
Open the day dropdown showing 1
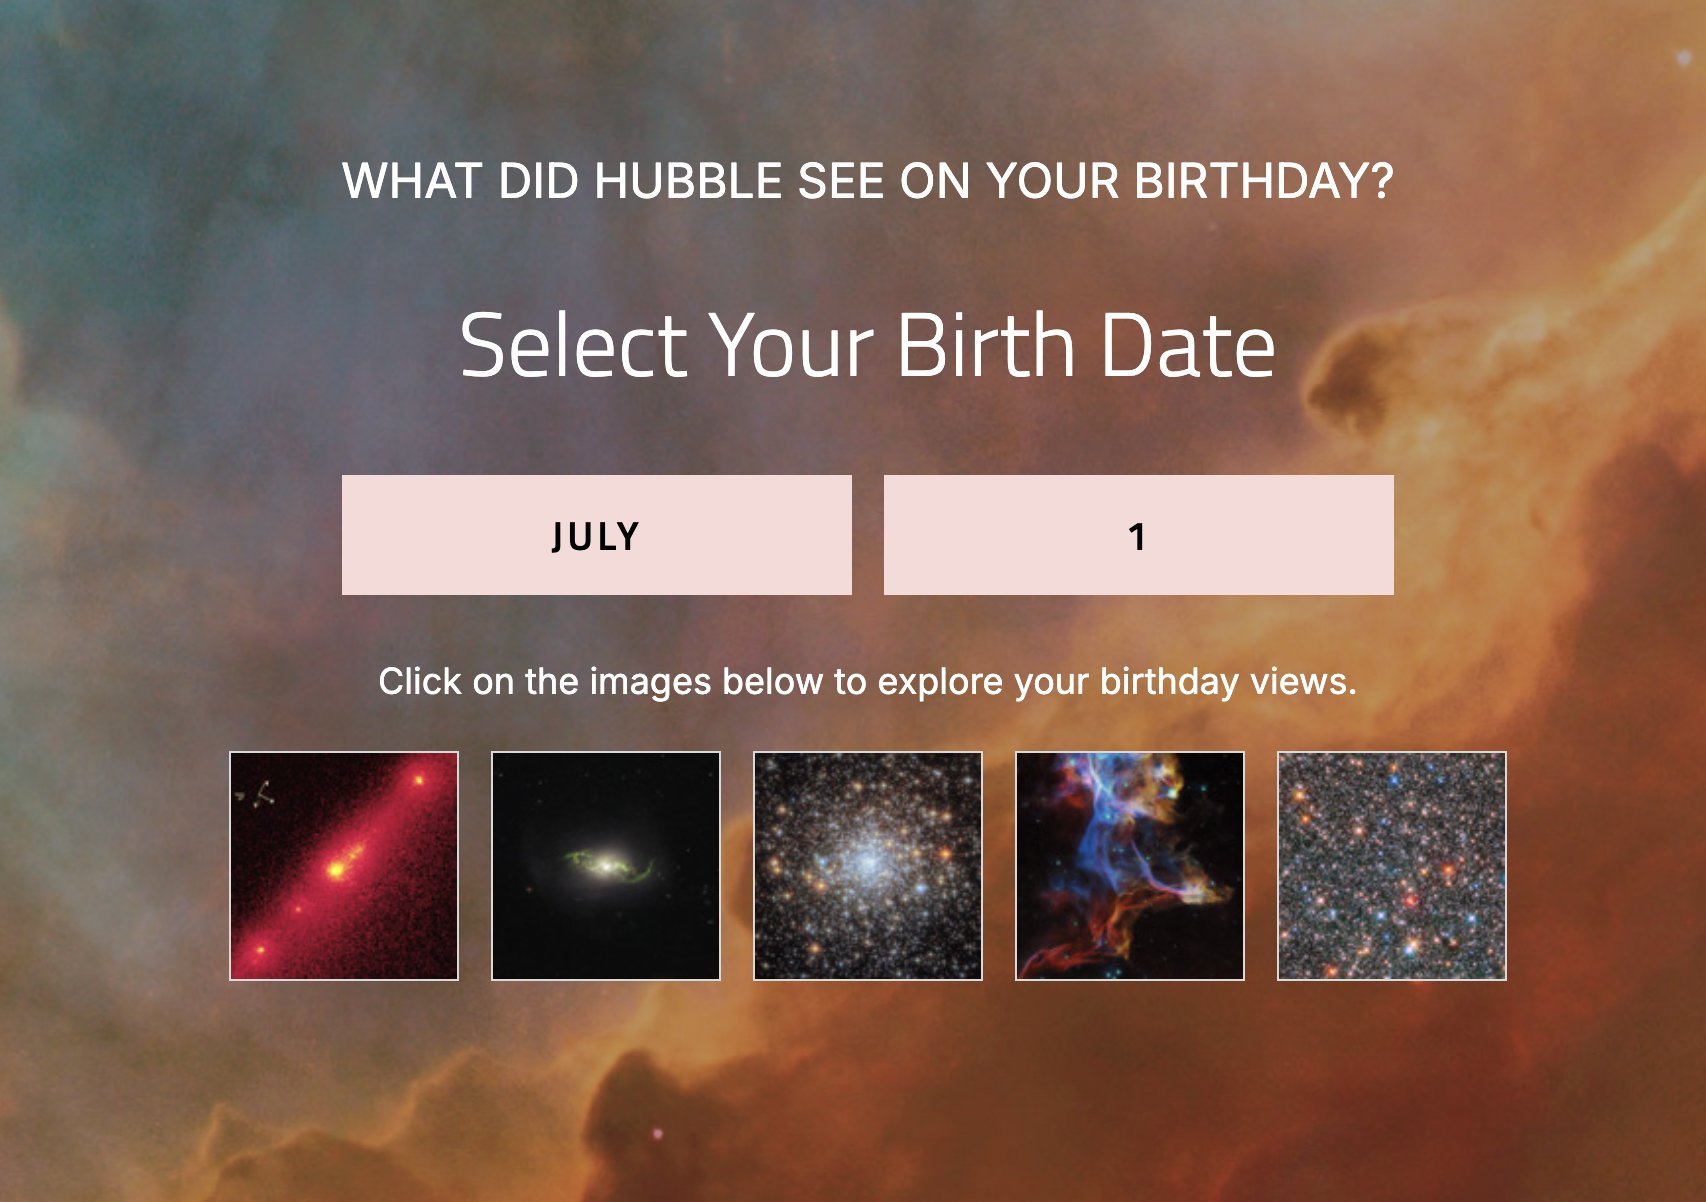pyautogui.click(x=1138, y=535)
